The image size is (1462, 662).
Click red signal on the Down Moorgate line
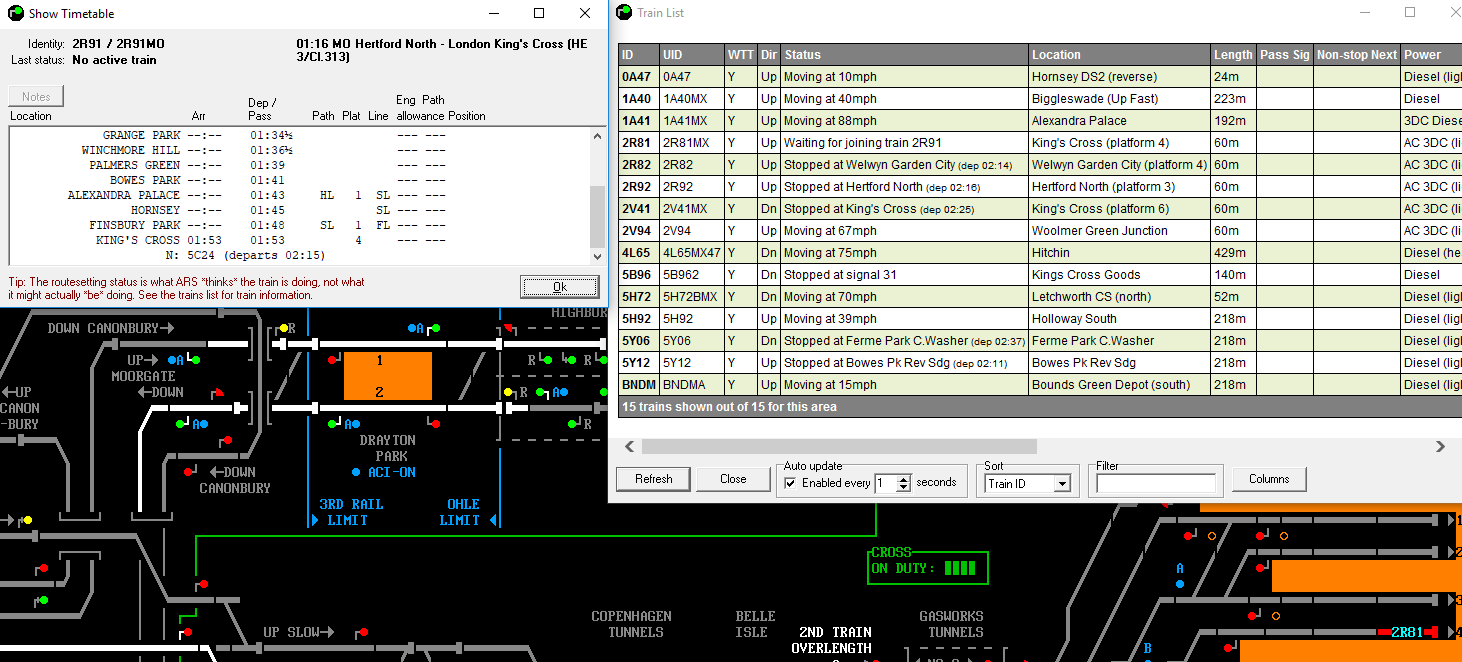220,392
